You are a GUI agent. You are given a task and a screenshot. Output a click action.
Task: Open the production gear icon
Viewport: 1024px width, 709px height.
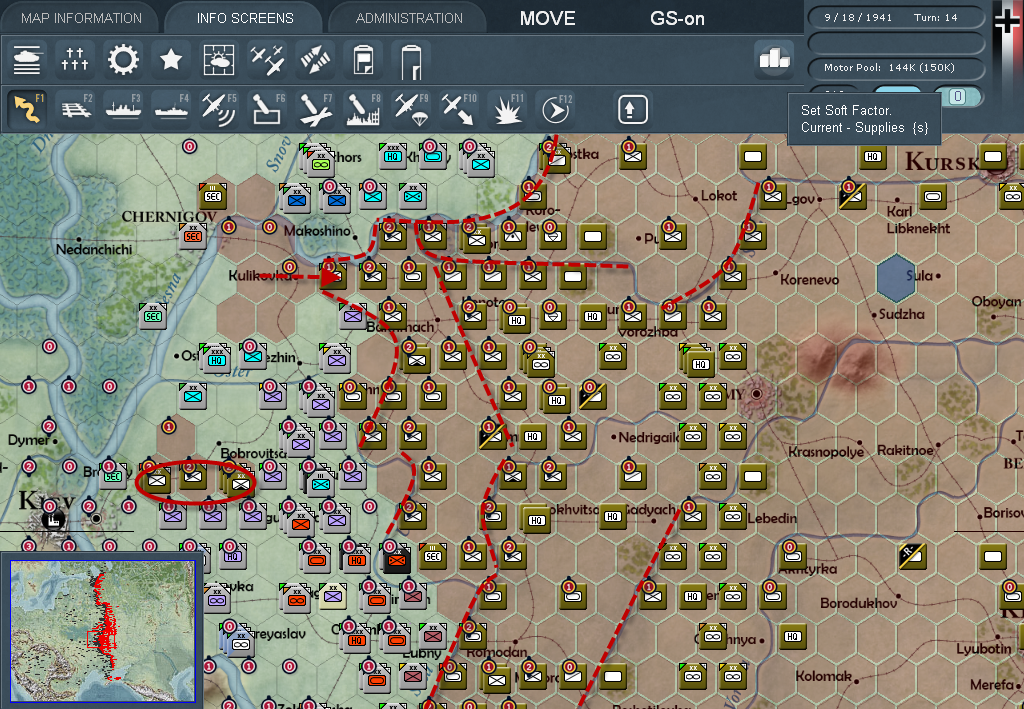(123, 60)
